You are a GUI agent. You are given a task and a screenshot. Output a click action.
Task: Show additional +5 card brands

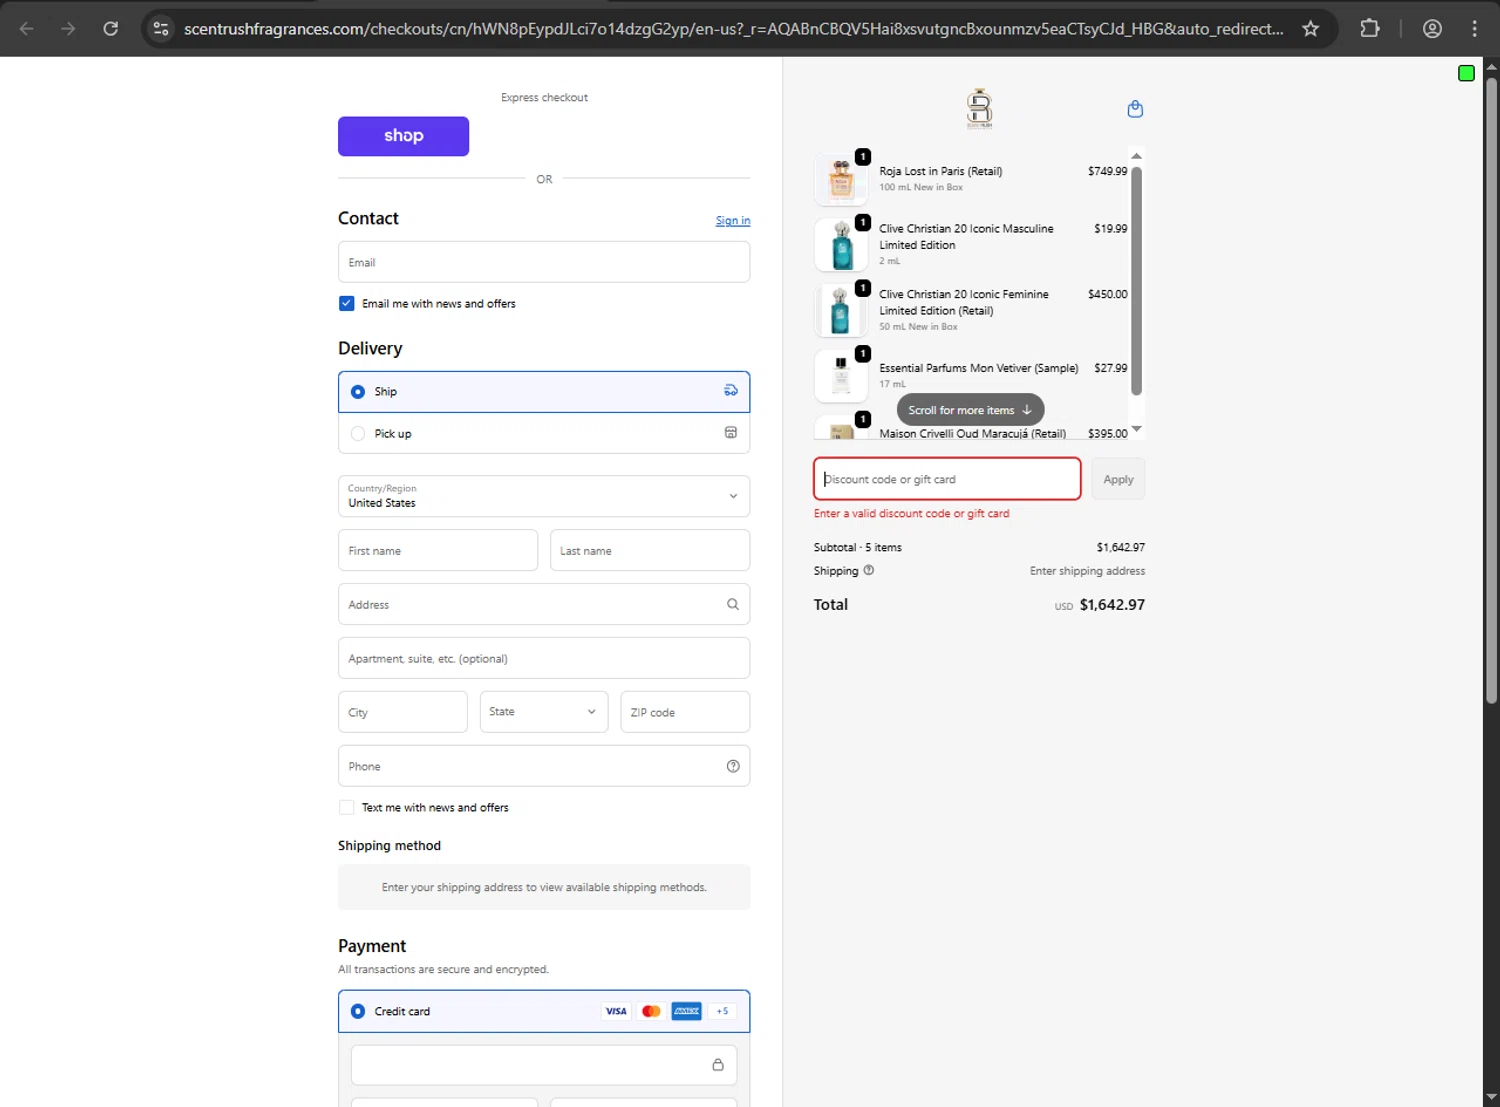(722, 1011)
